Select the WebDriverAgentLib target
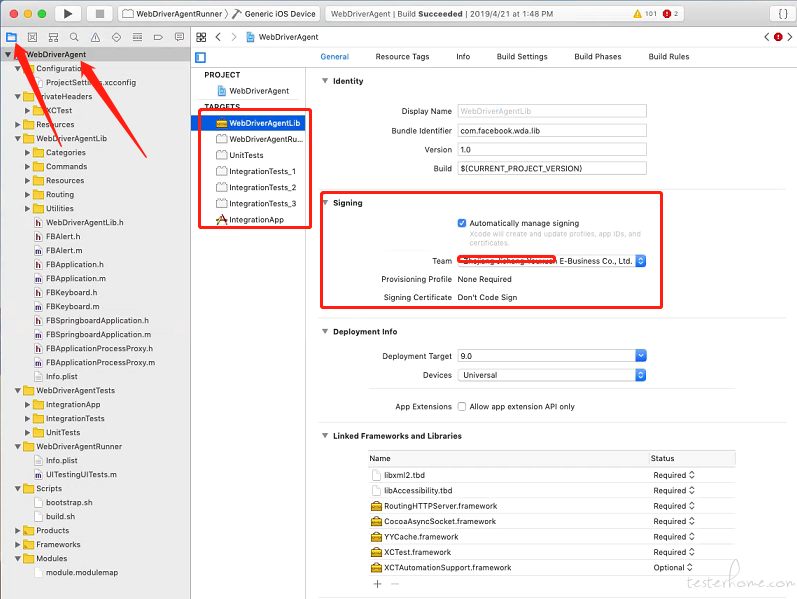 [x=250, y=123]
